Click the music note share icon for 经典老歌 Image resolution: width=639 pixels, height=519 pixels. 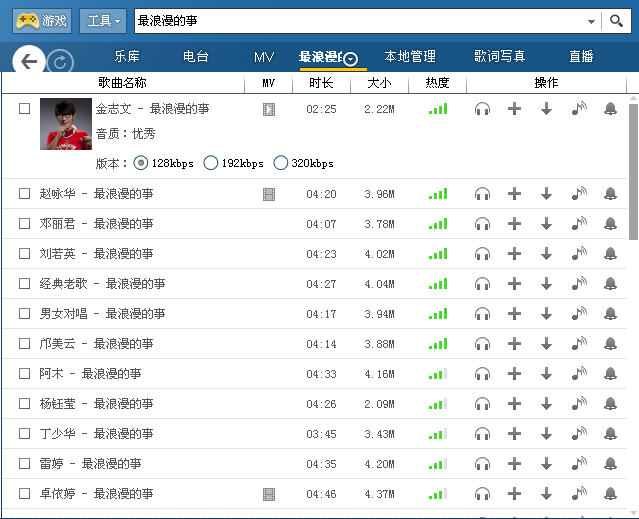[578, 284]
